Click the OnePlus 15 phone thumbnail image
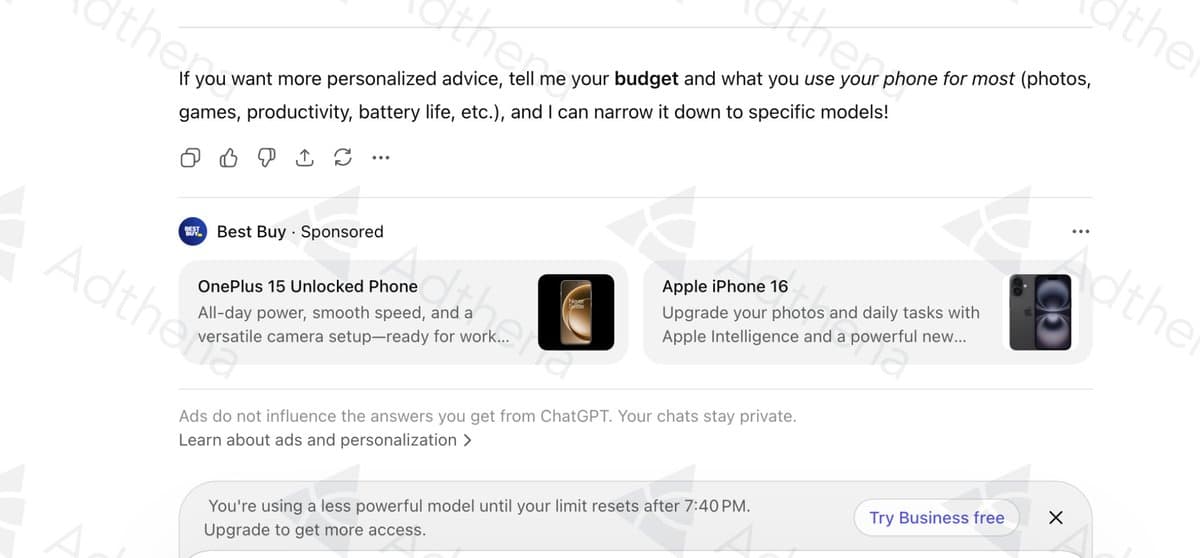Viewport: 1200px width, 558px height. coord(576,312)
